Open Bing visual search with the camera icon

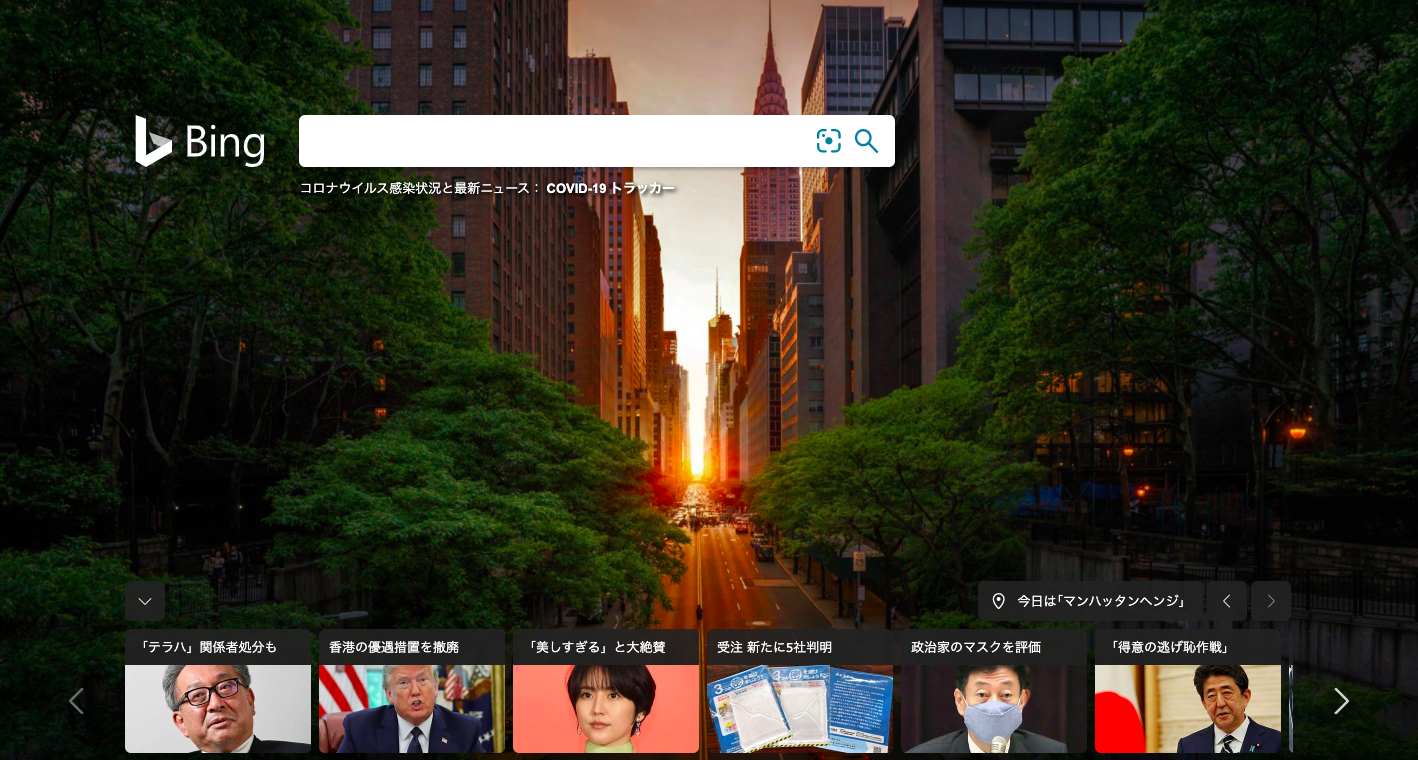tap(829, 141)
